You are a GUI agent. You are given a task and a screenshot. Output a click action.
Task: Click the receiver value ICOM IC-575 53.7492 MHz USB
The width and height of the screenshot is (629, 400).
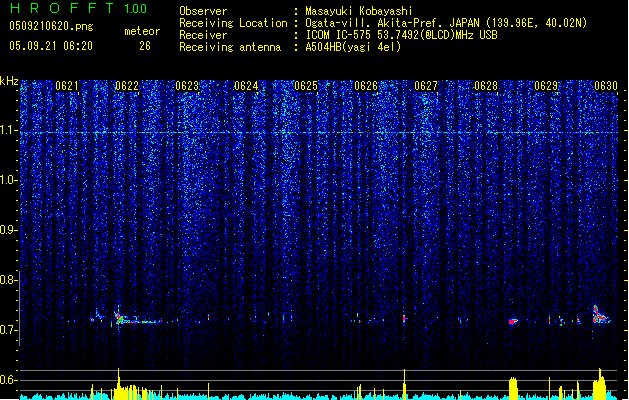(401, 35)
